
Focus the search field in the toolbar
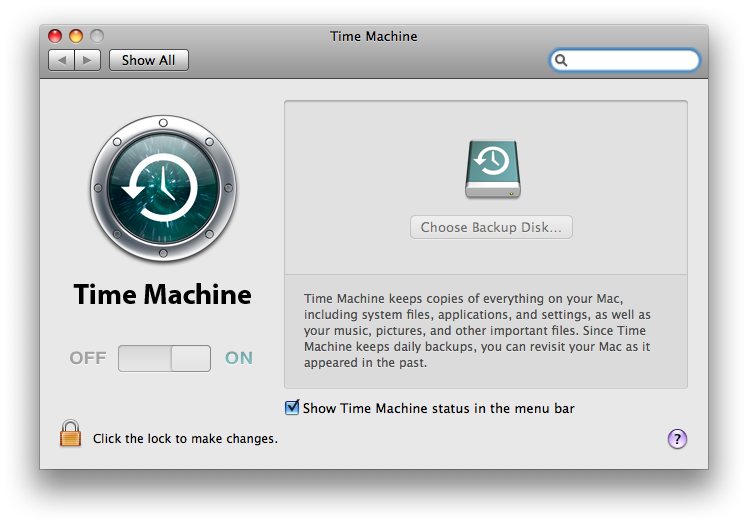coord(632,60)
